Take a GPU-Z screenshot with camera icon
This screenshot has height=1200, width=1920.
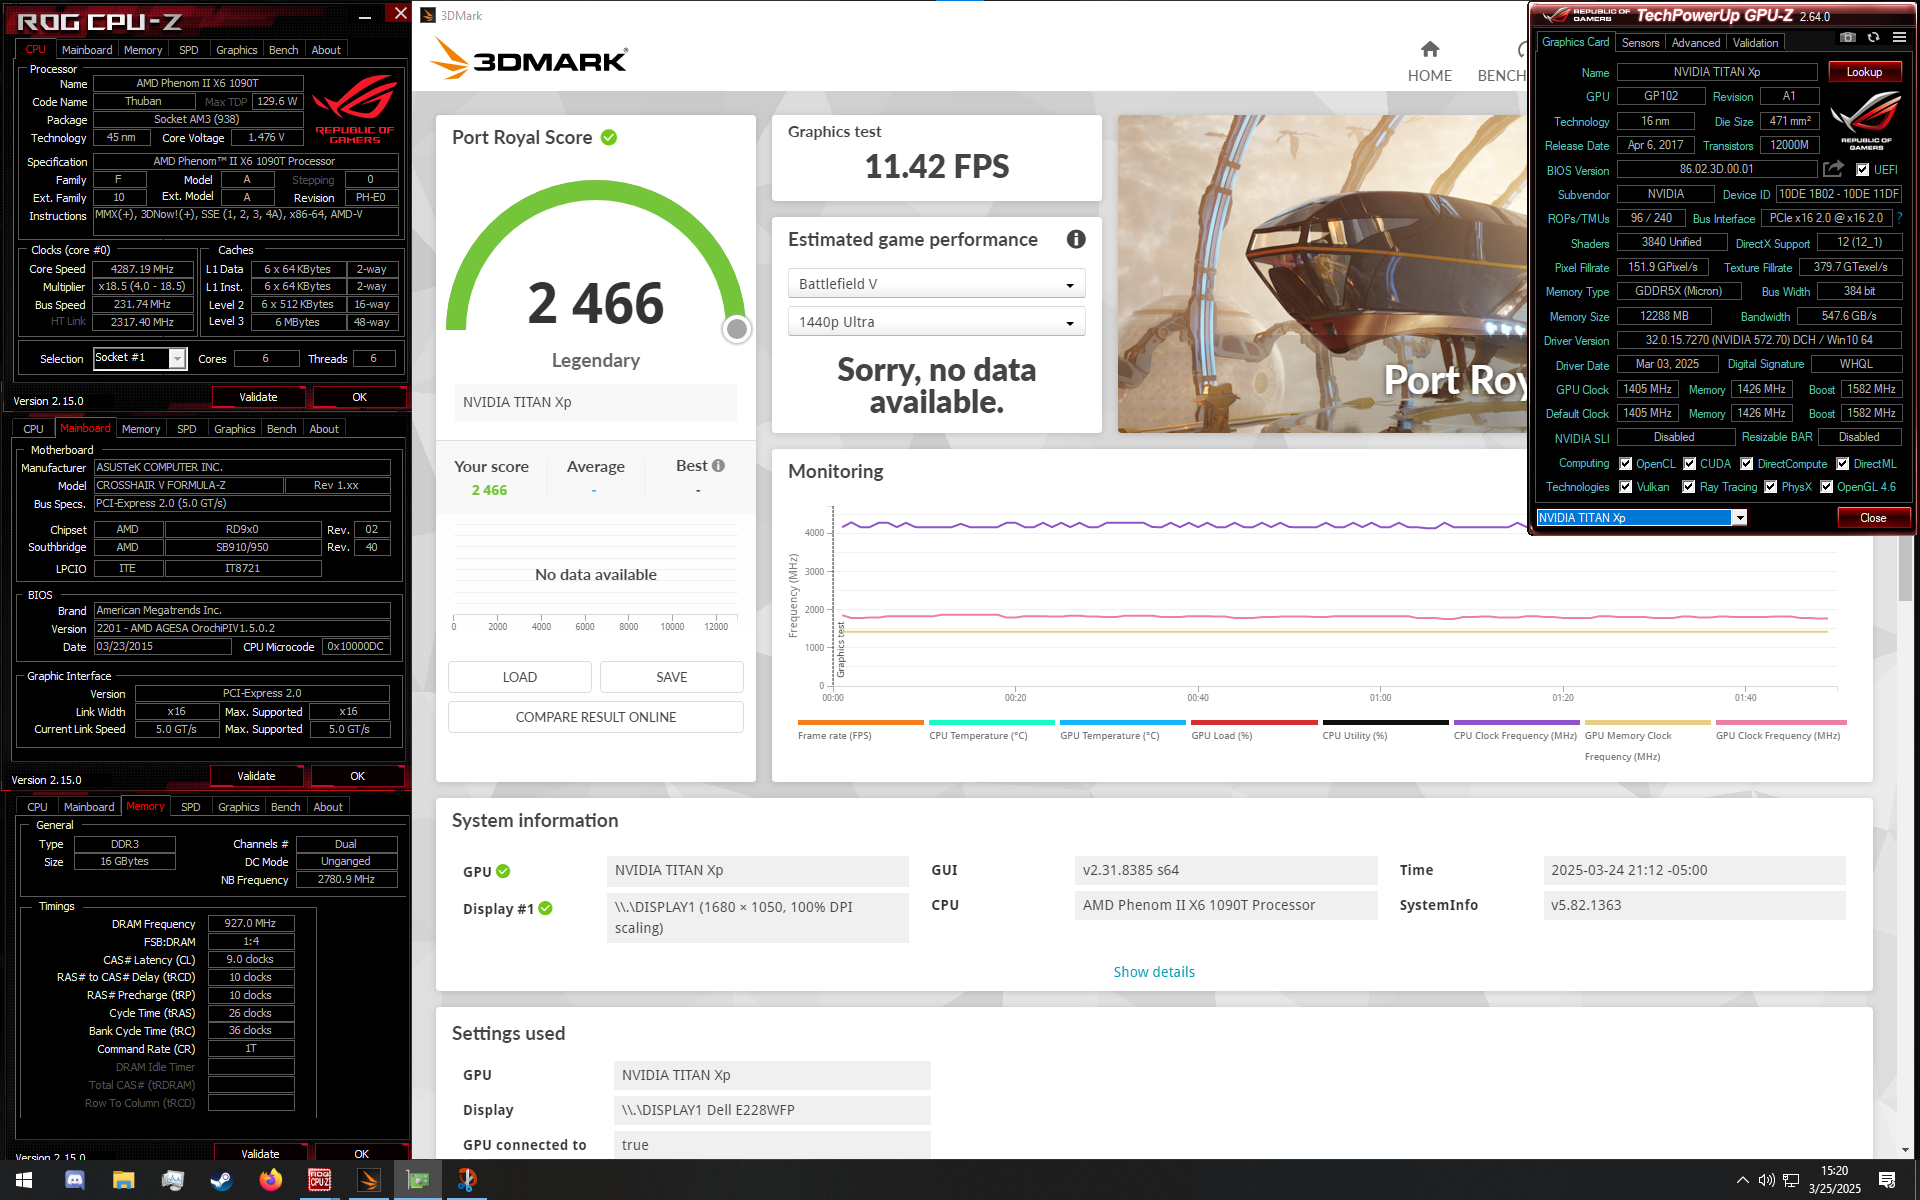(1848, 38)
